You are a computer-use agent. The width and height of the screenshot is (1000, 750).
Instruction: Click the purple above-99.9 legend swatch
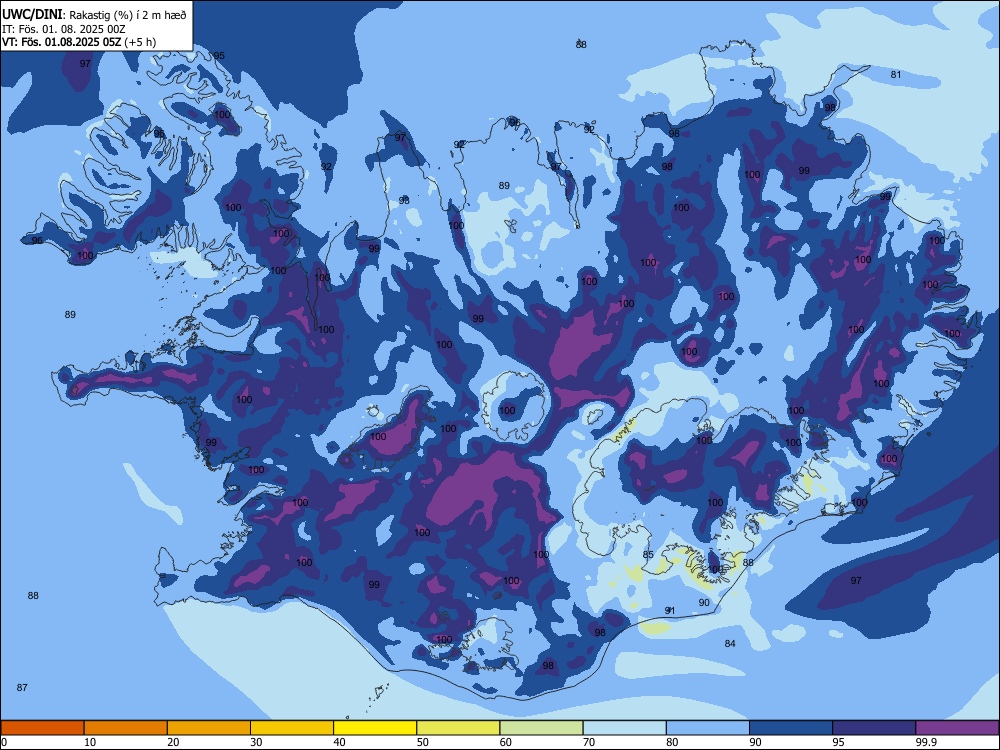(957, 728)
